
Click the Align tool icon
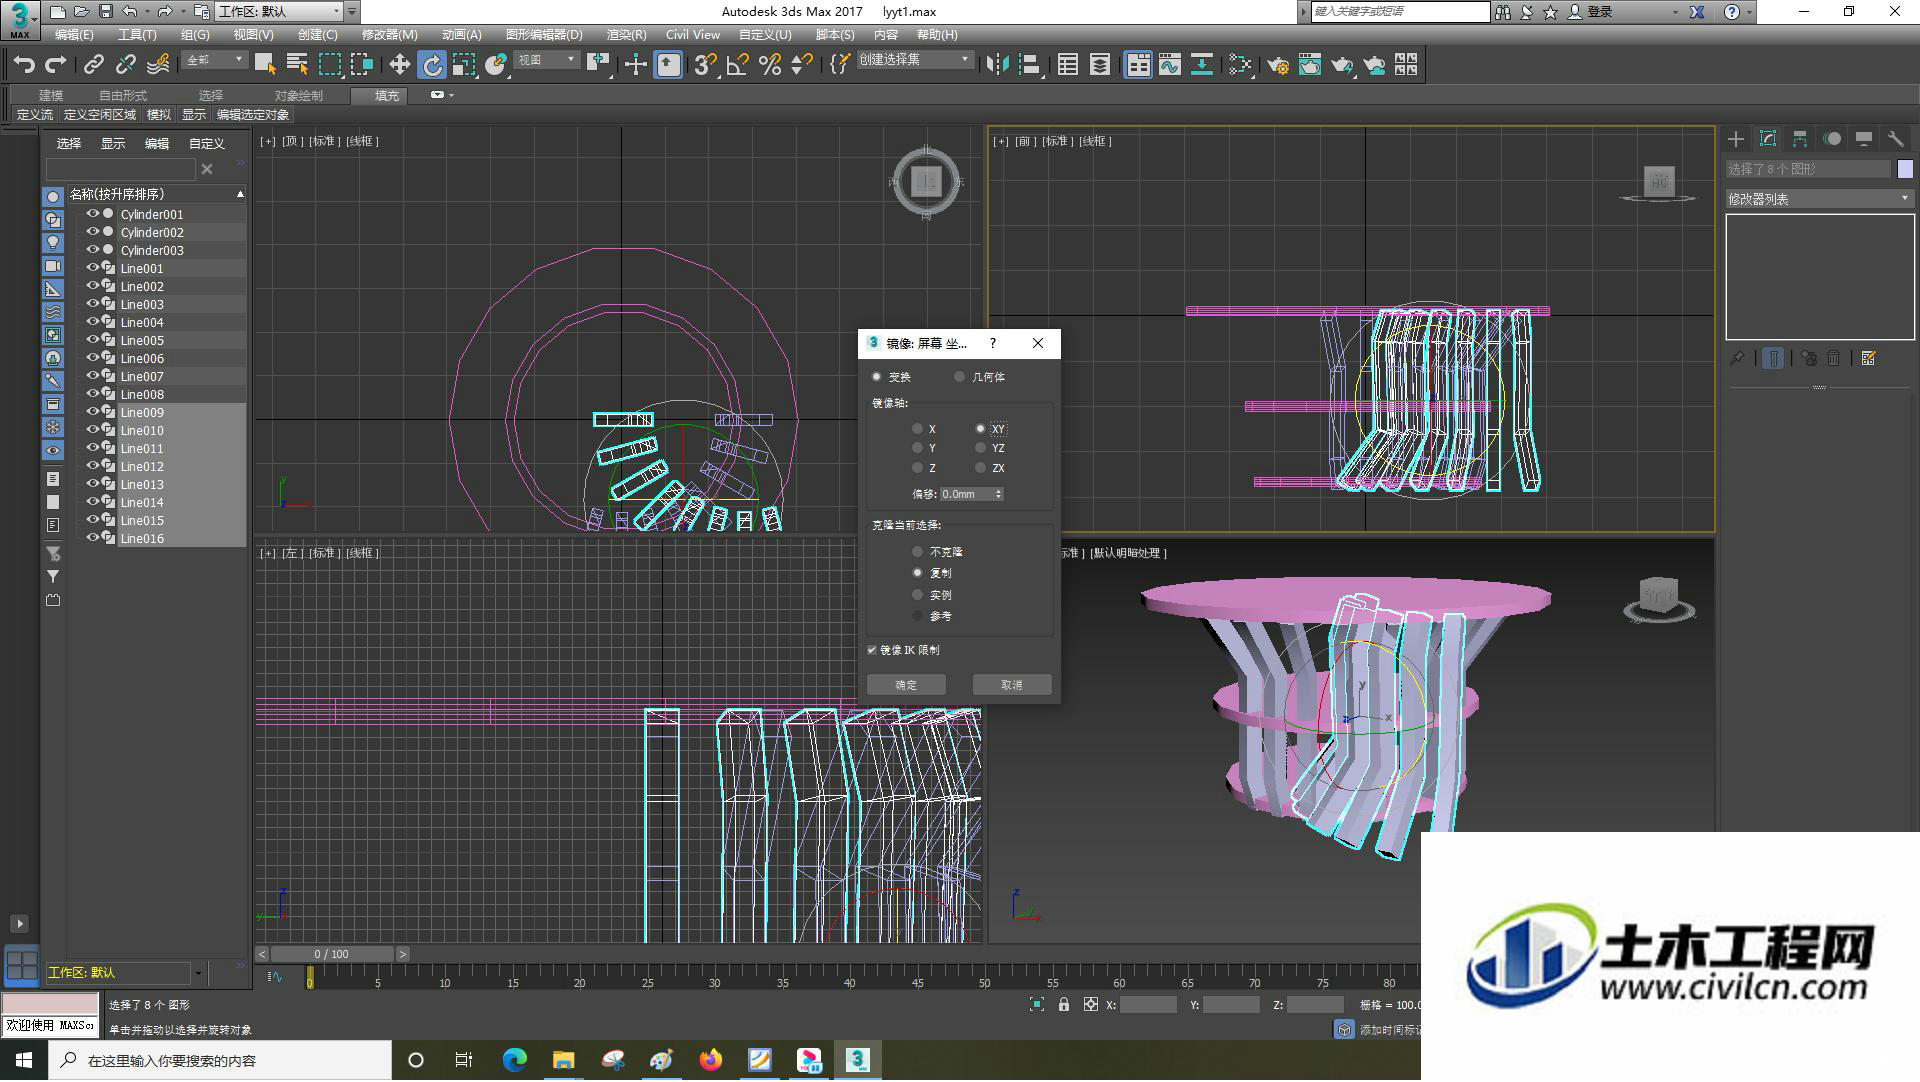pyautogui.click(x=1030, y=65)
